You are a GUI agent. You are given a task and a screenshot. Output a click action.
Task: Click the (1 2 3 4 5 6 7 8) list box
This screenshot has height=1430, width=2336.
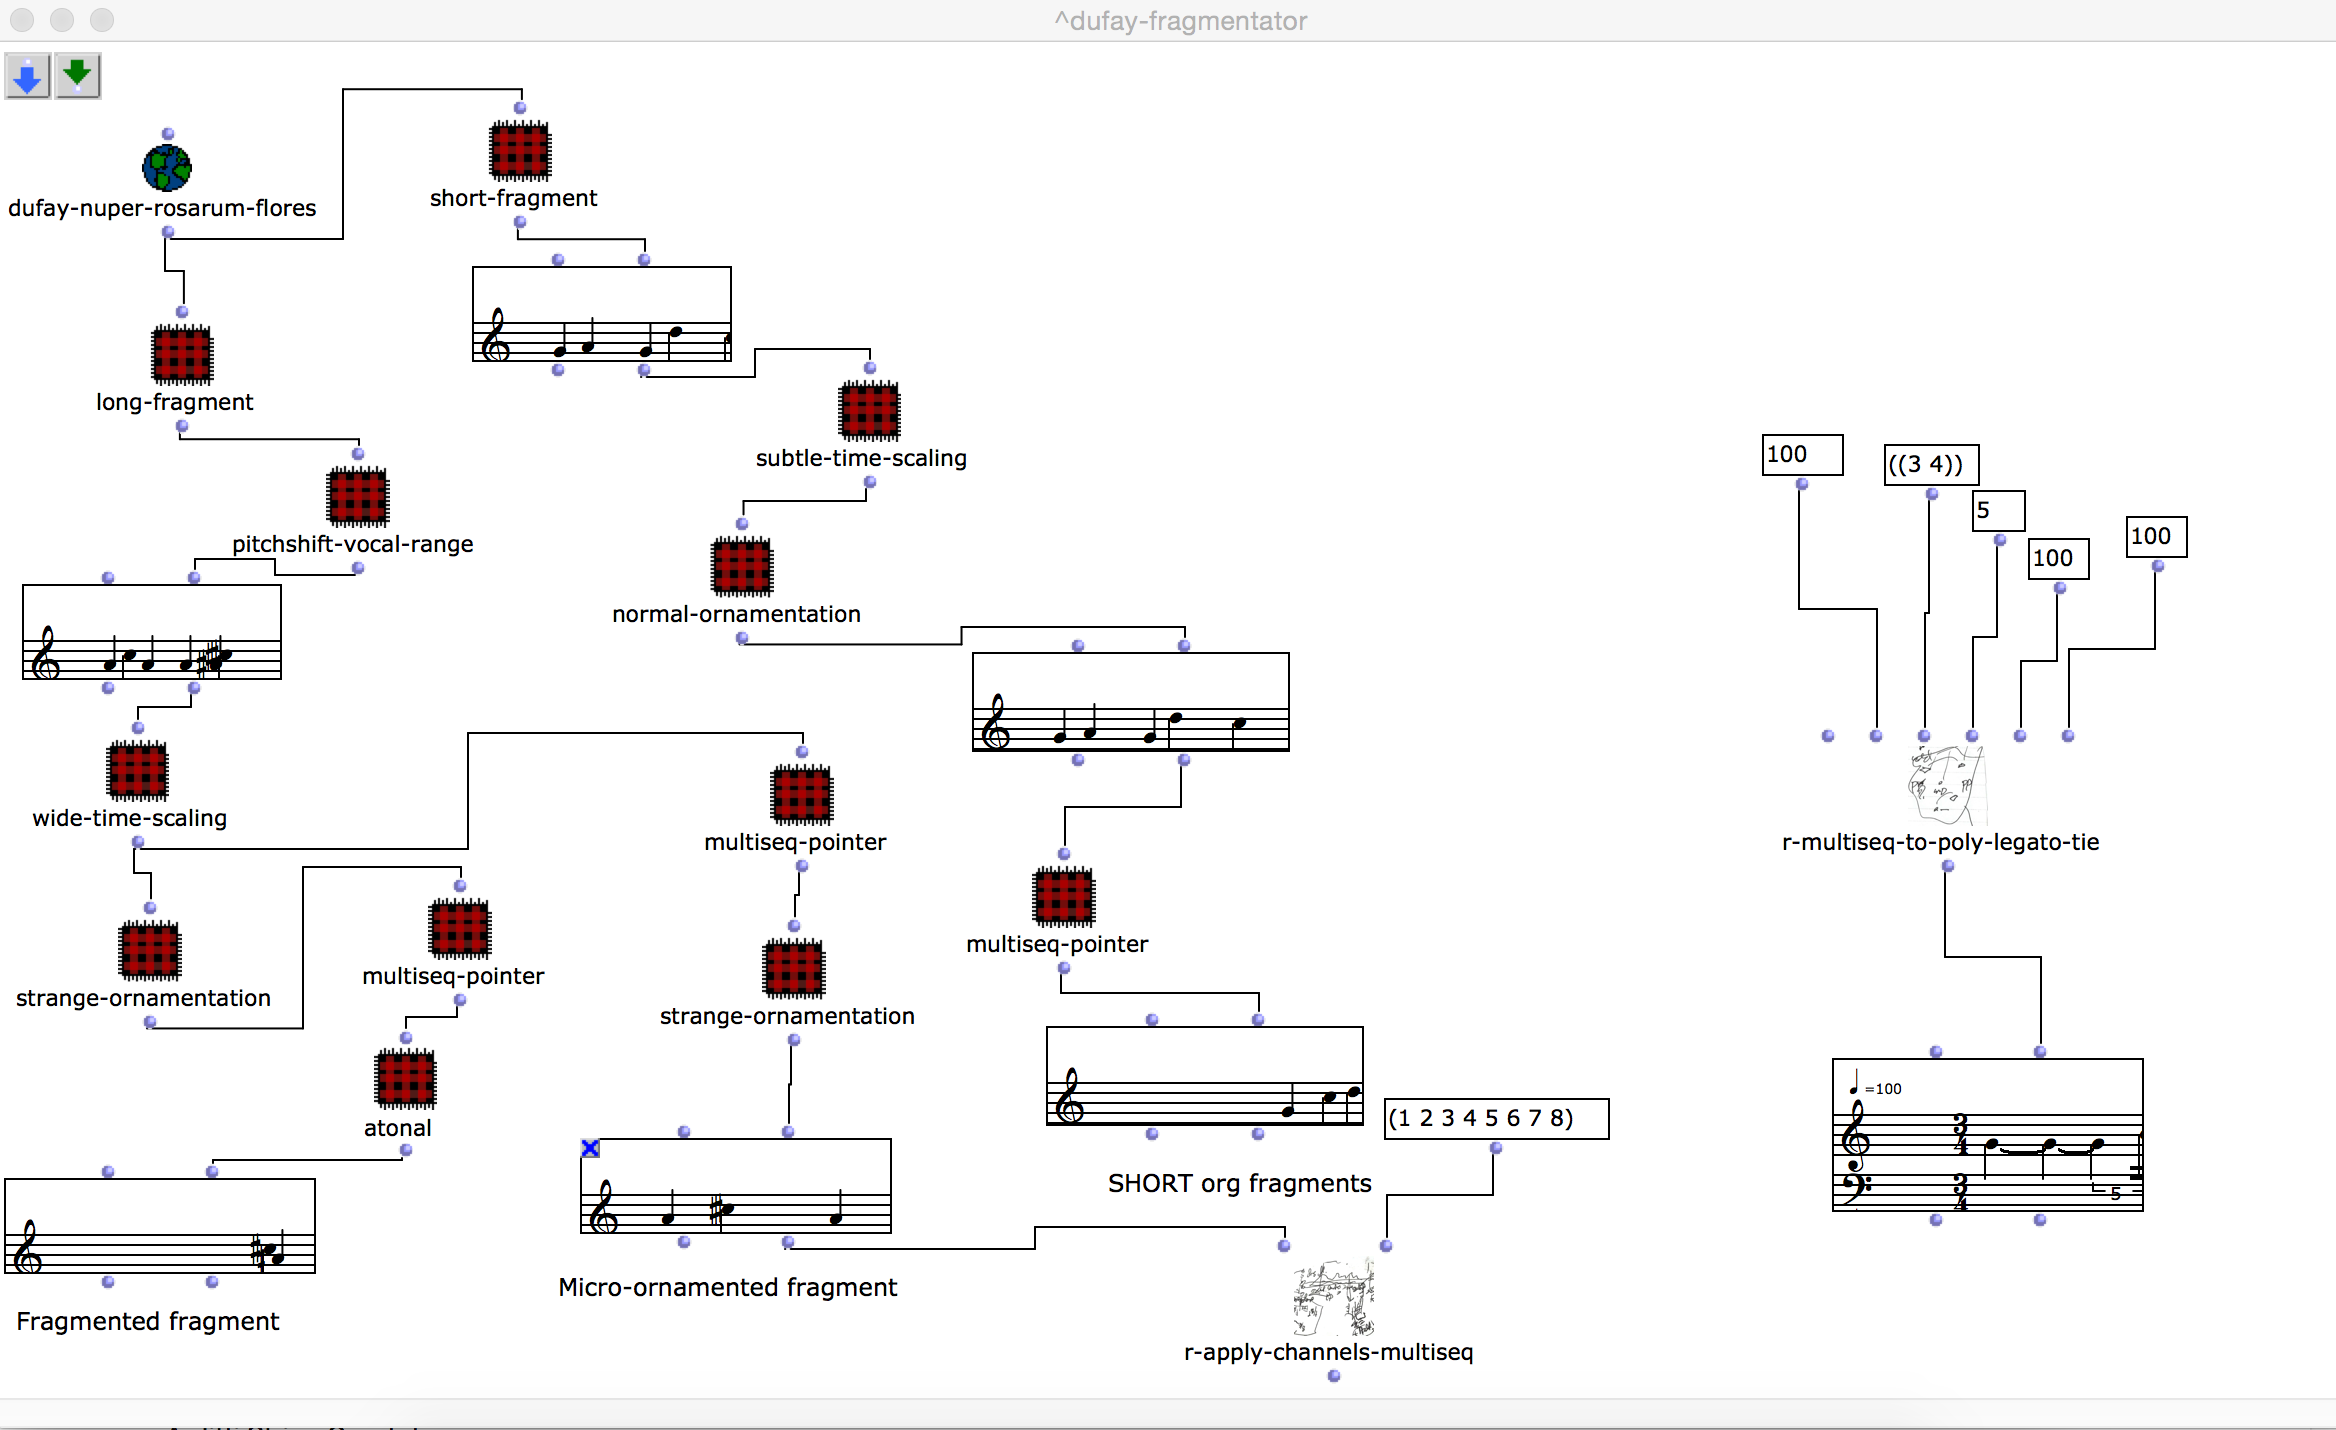coord(1496,1118)
